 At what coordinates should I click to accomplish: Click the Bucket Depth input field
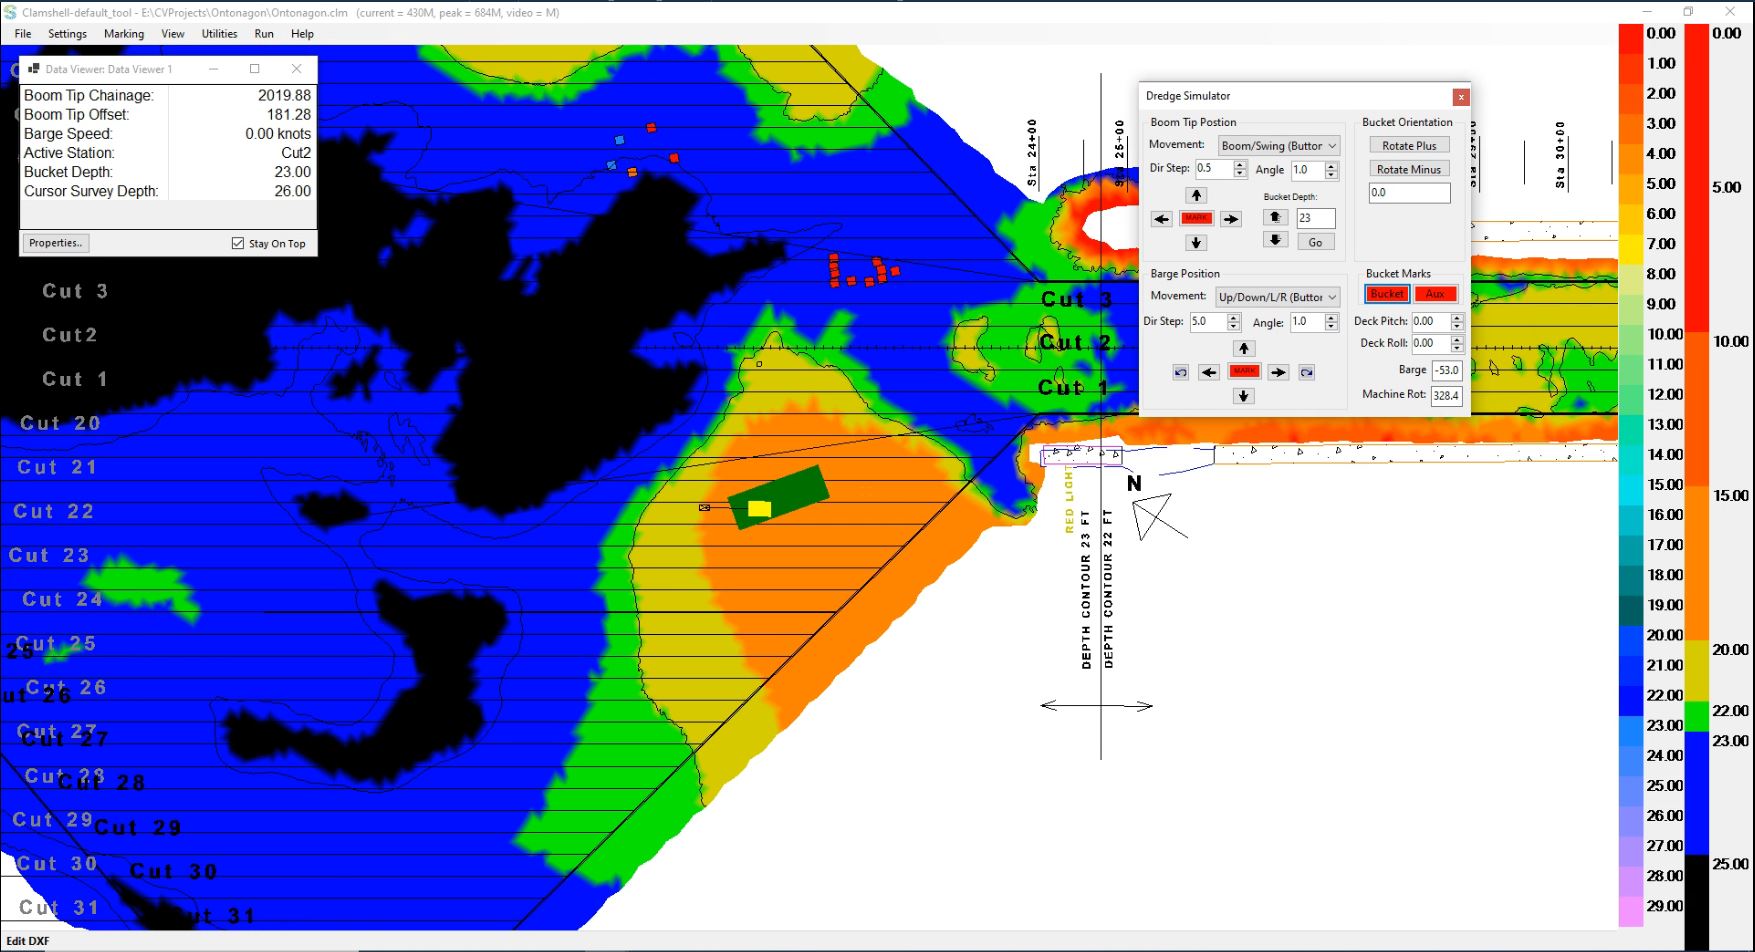pyautogui.click(x=1316, y=218)
